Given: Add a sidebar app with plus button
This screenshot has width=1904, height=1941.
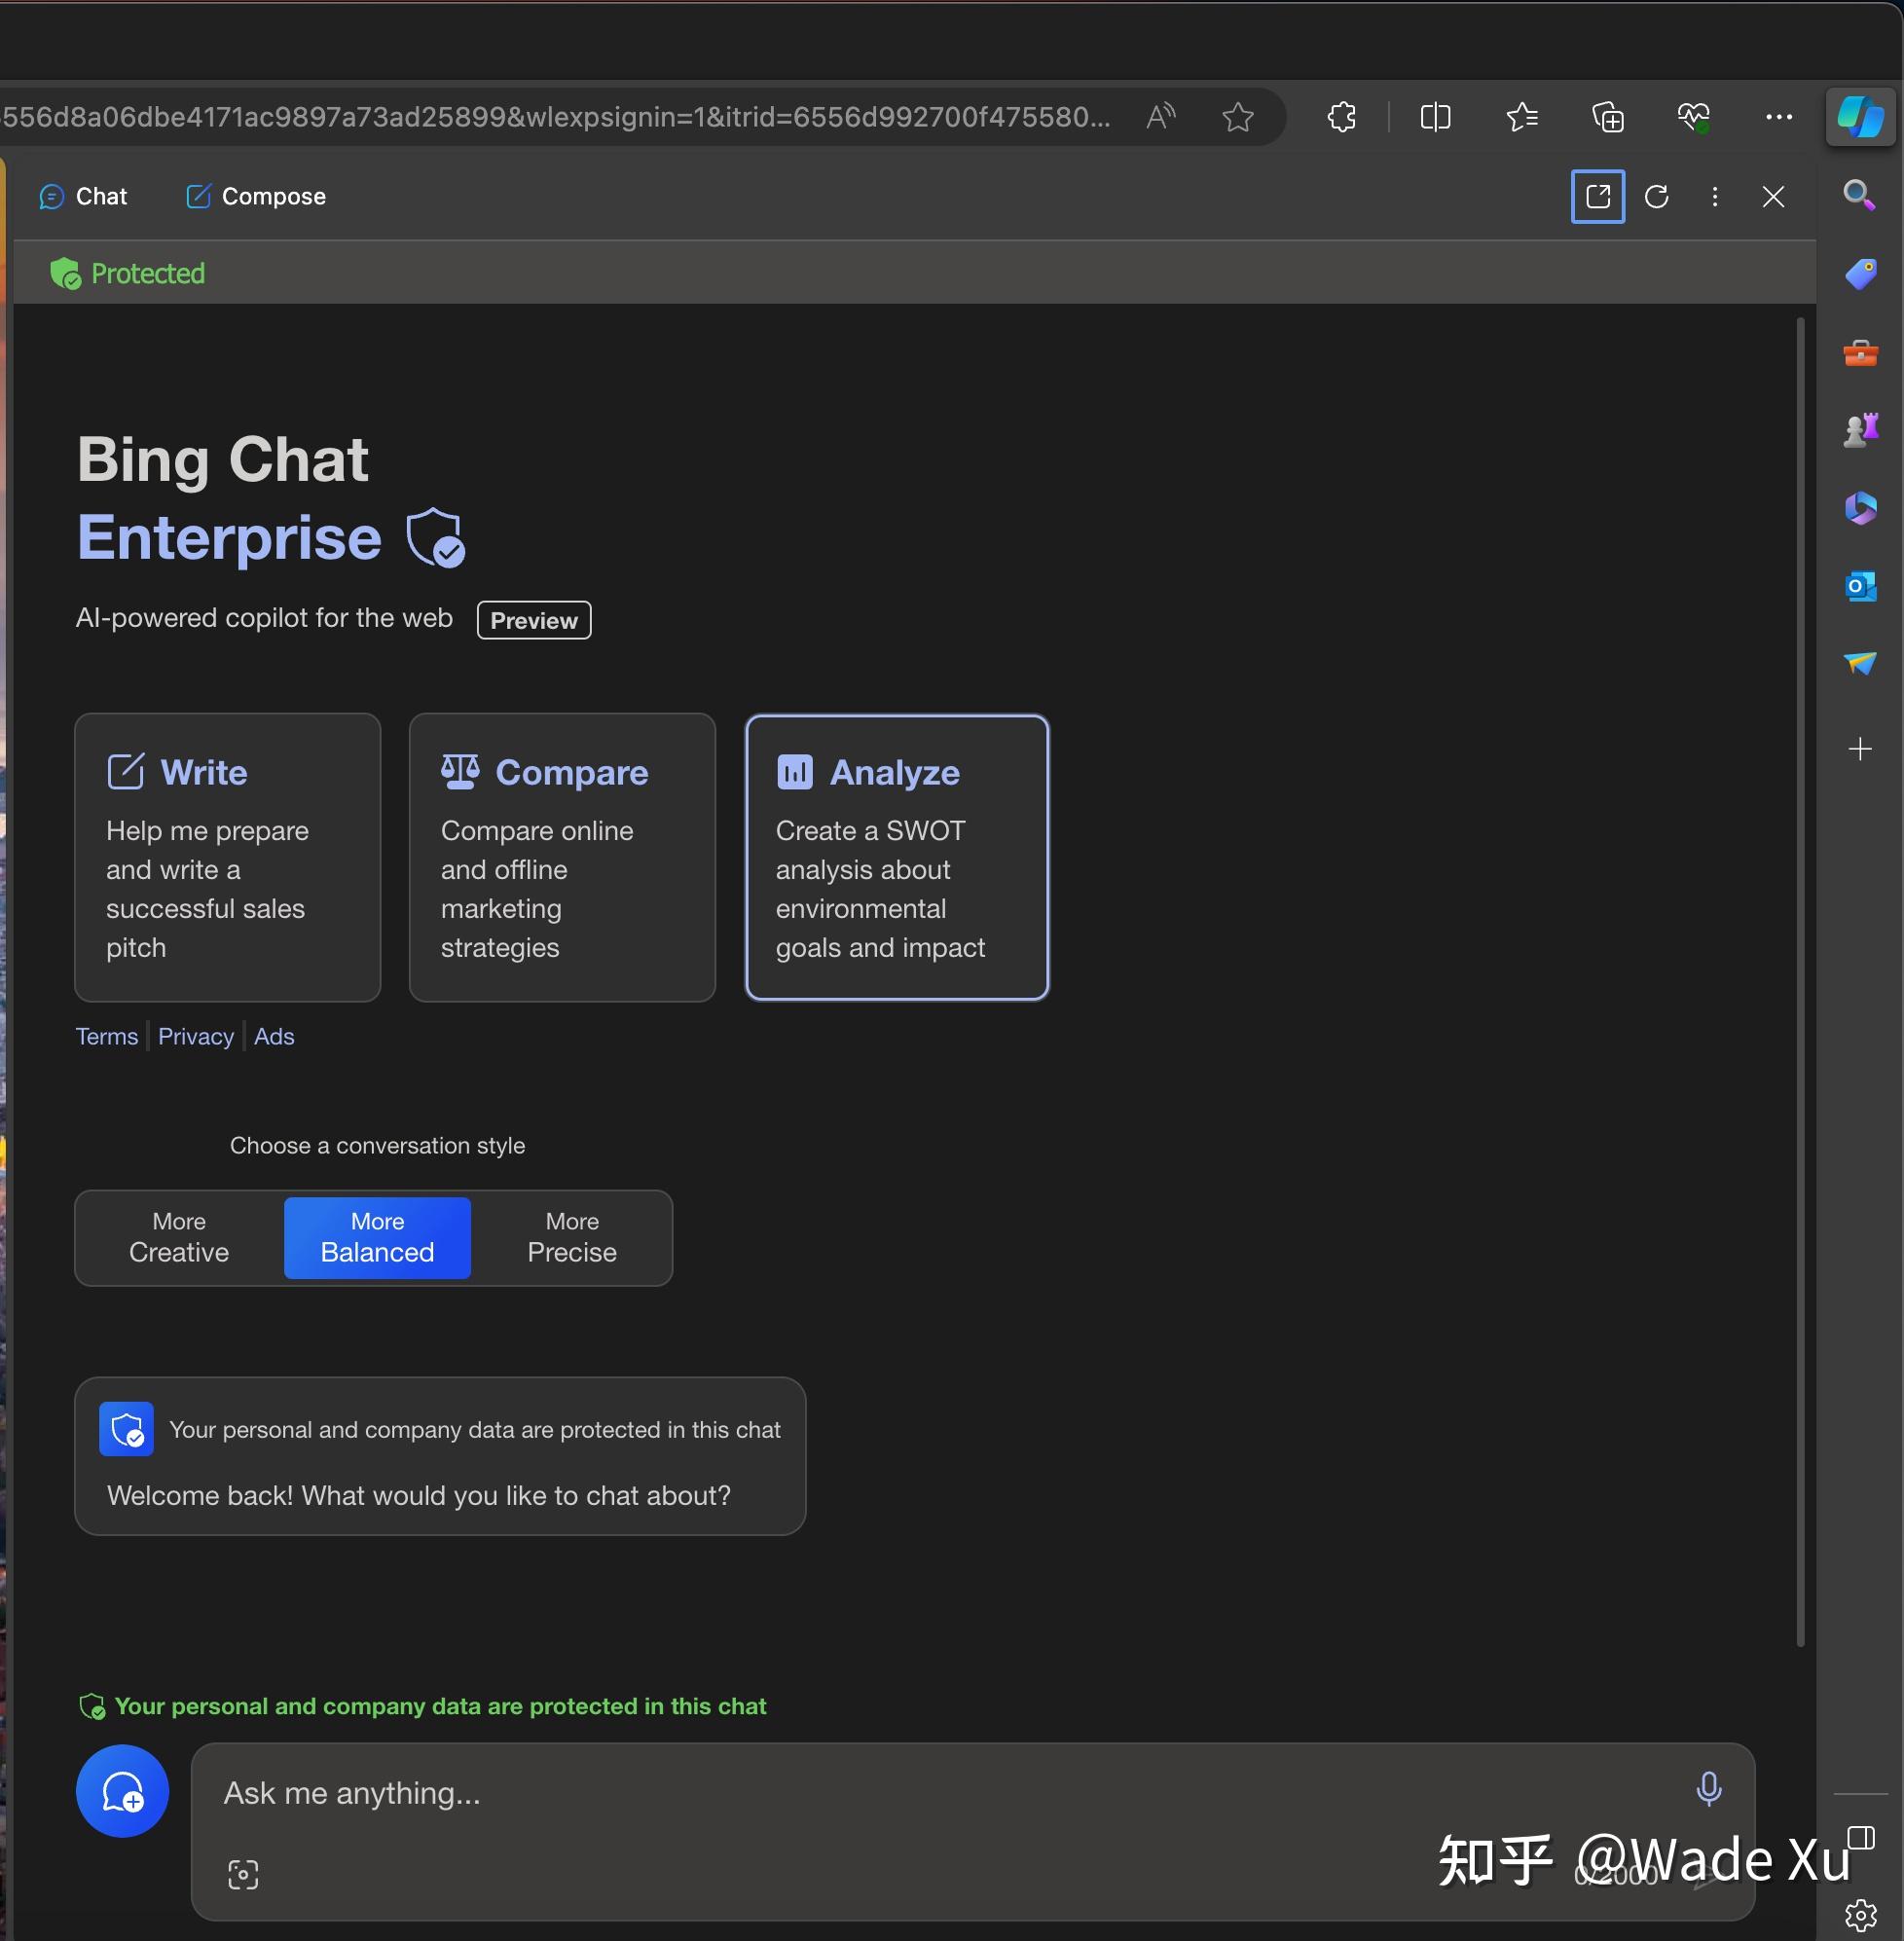Looking at the screenshot, I should [1860, 749].
